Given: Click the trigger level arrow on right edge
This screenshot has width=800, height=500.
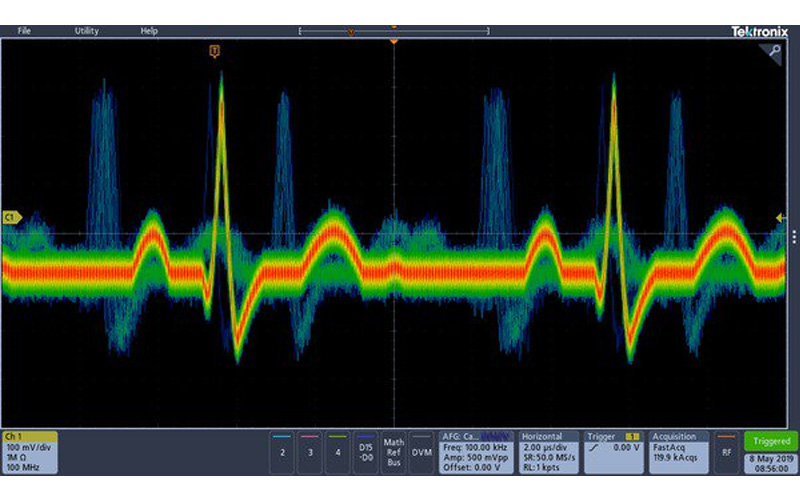Looking at the screenshot, I should tap(781, 217).
